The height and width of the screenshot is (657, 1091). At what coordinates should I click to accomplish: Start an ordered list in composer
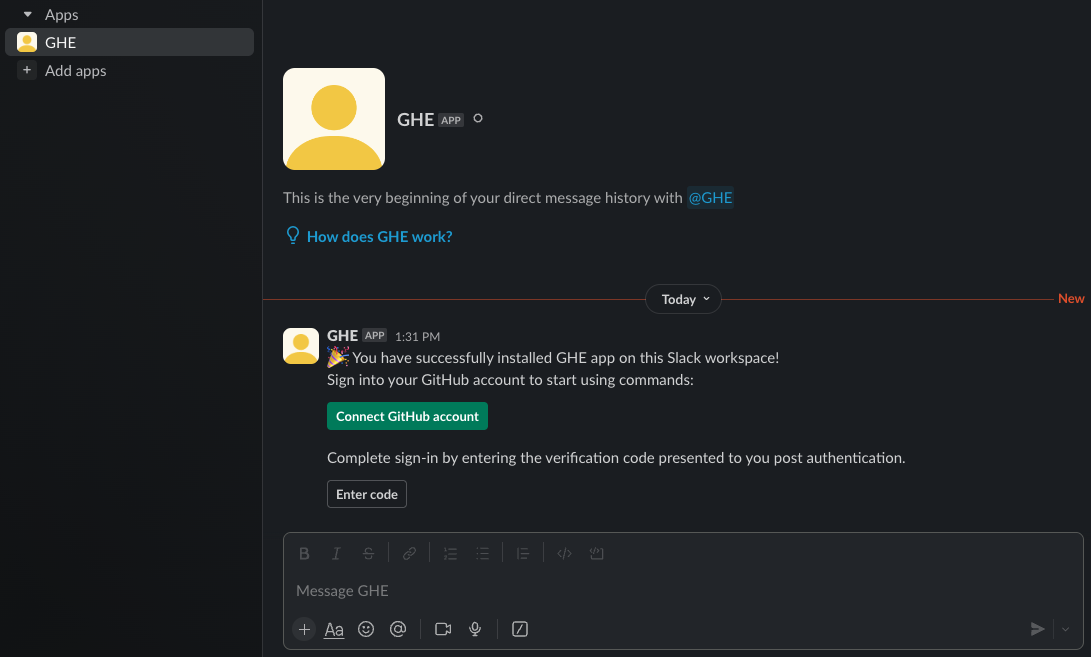tap(450, 553)
